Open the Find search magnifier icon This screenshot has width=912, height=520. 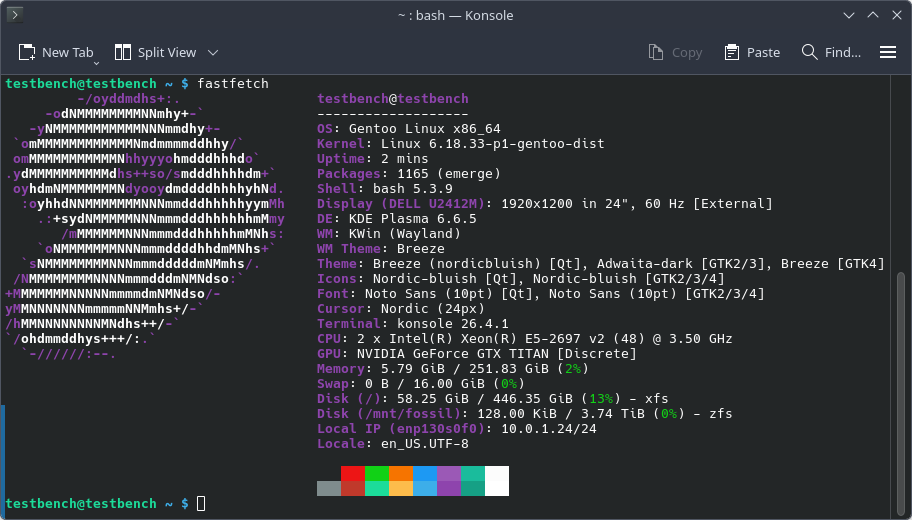809,52
